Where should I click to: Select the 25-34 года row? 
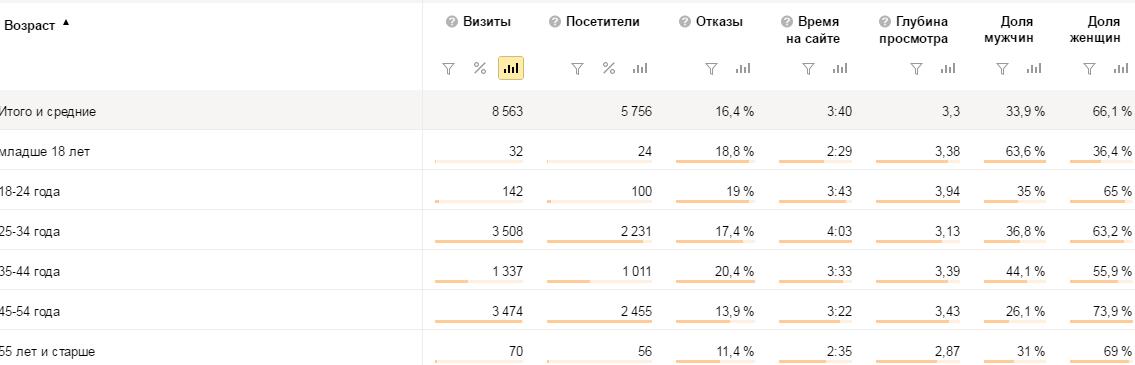pos(568,230)
